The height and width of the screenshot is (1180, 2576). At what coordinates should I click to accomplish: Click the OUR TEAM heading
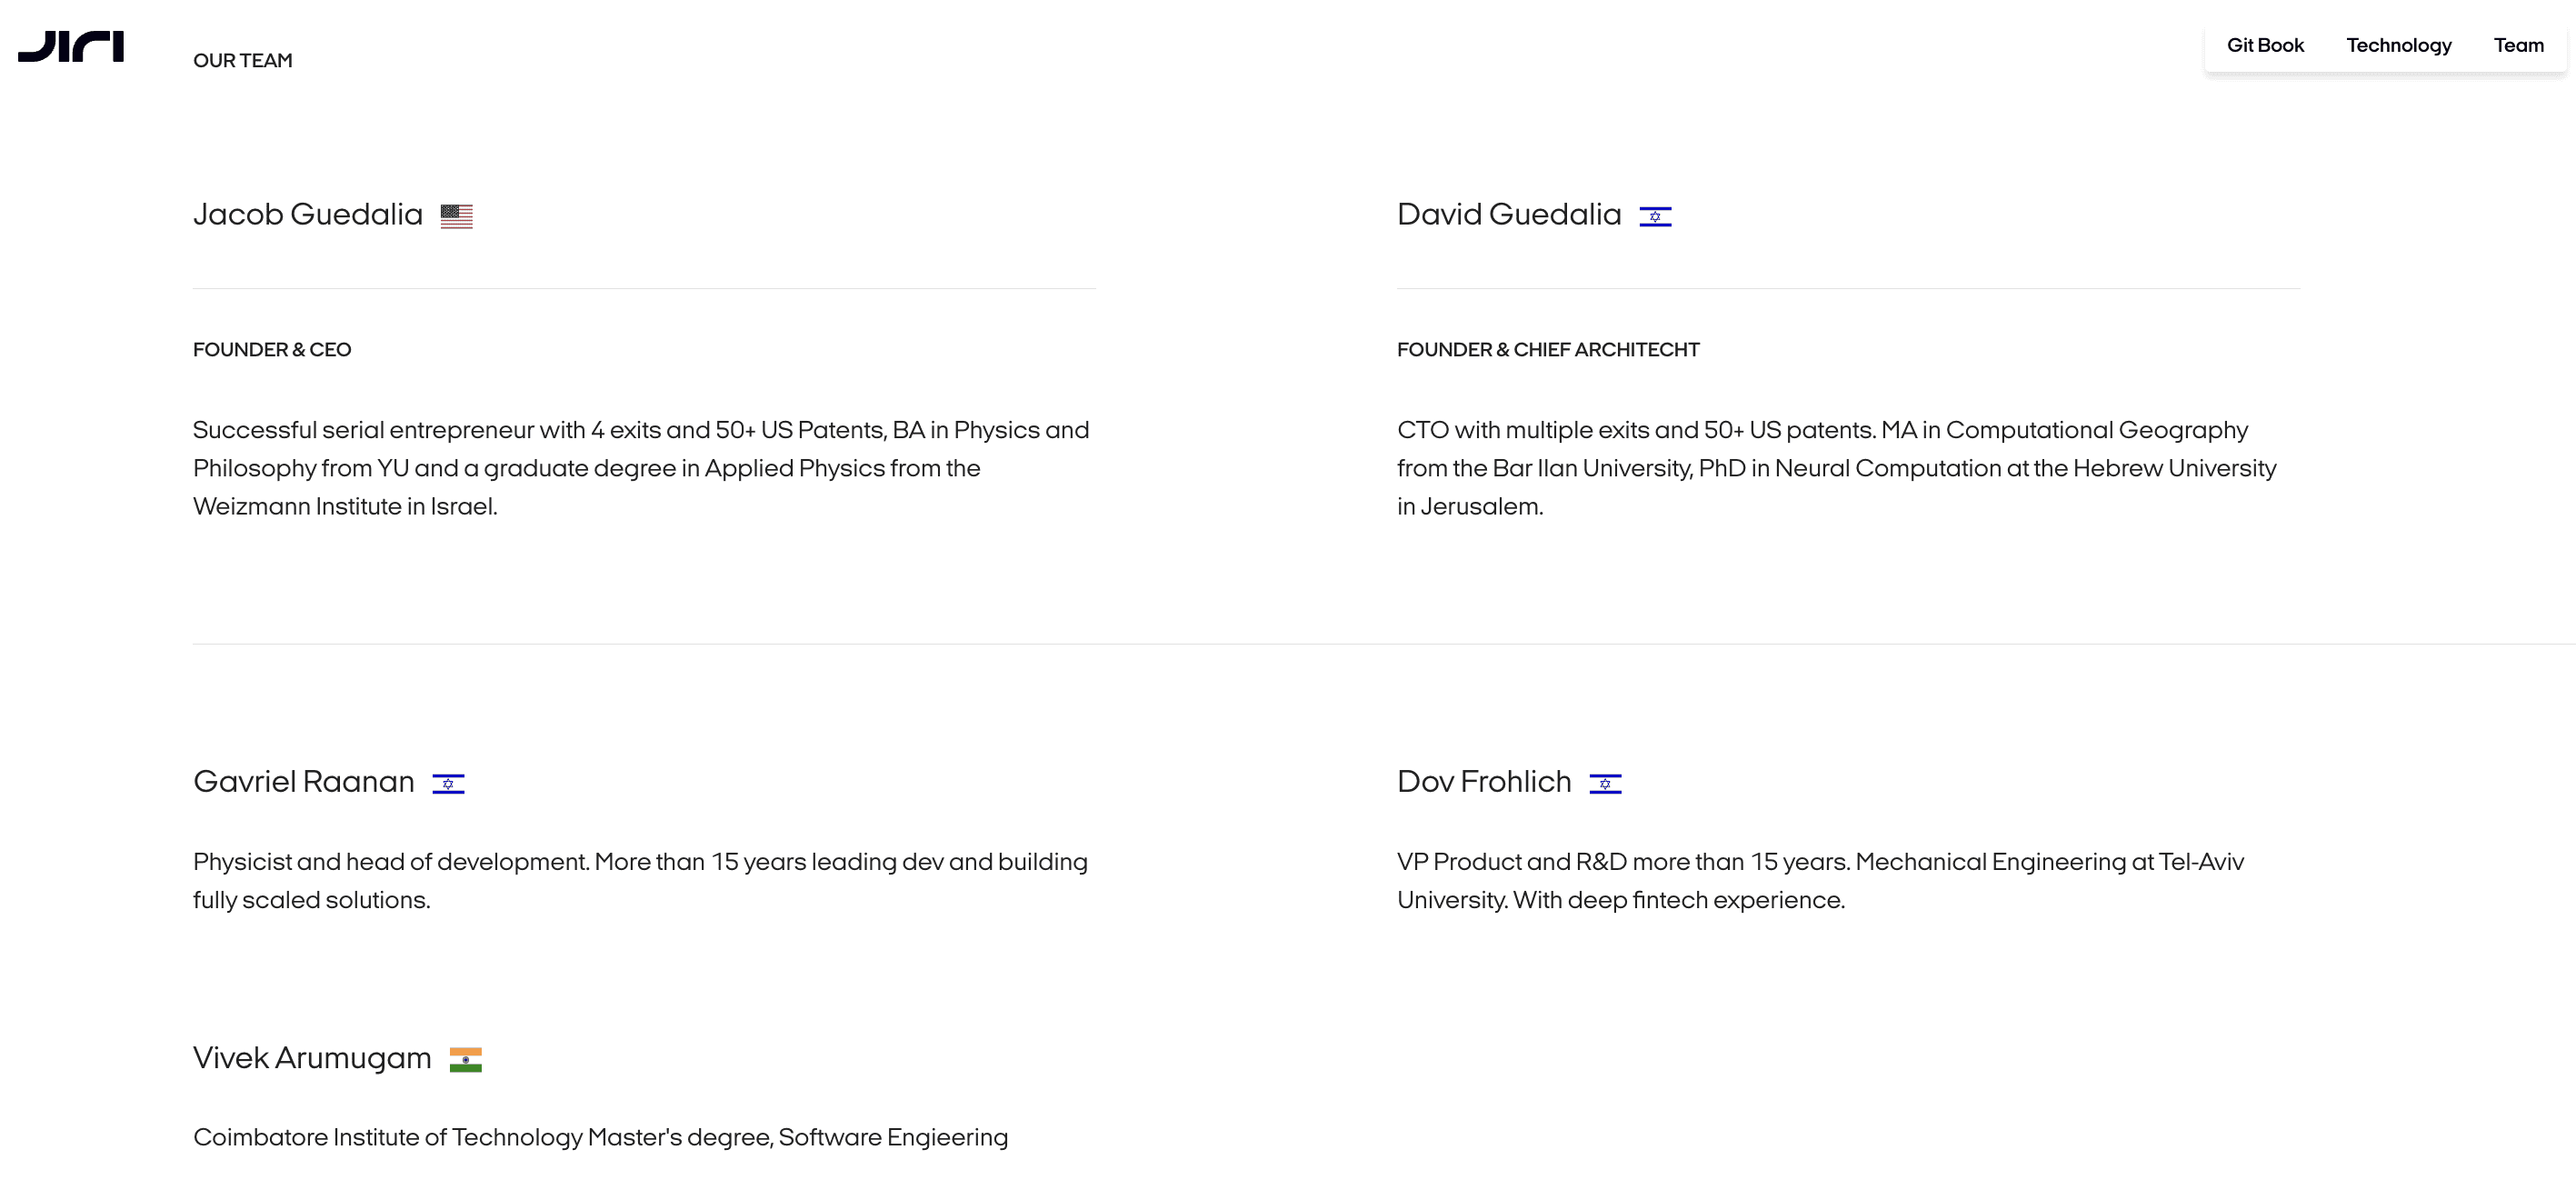coord(243,60)
